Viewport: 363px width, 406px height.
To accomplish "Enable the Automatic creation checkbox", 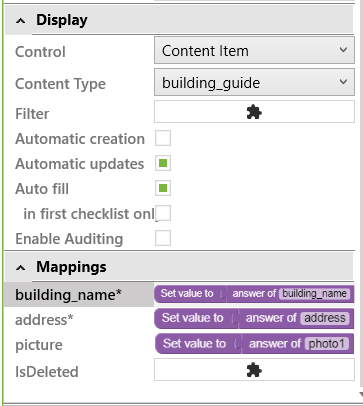I will pyautogui.click(x=163, y=138).
